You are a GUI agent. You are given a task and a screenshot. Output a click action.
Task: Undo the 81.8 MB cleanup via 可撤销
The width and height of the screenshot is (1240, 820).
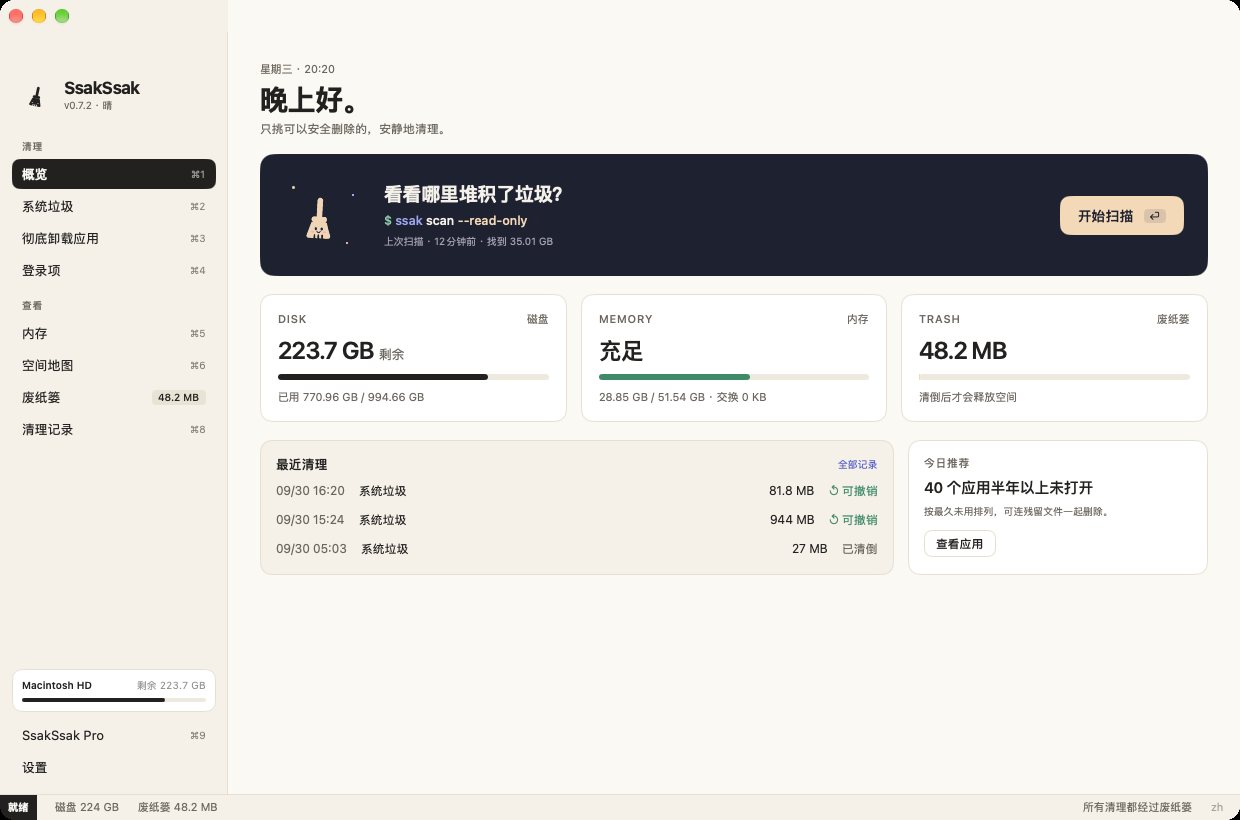[853, 491]
